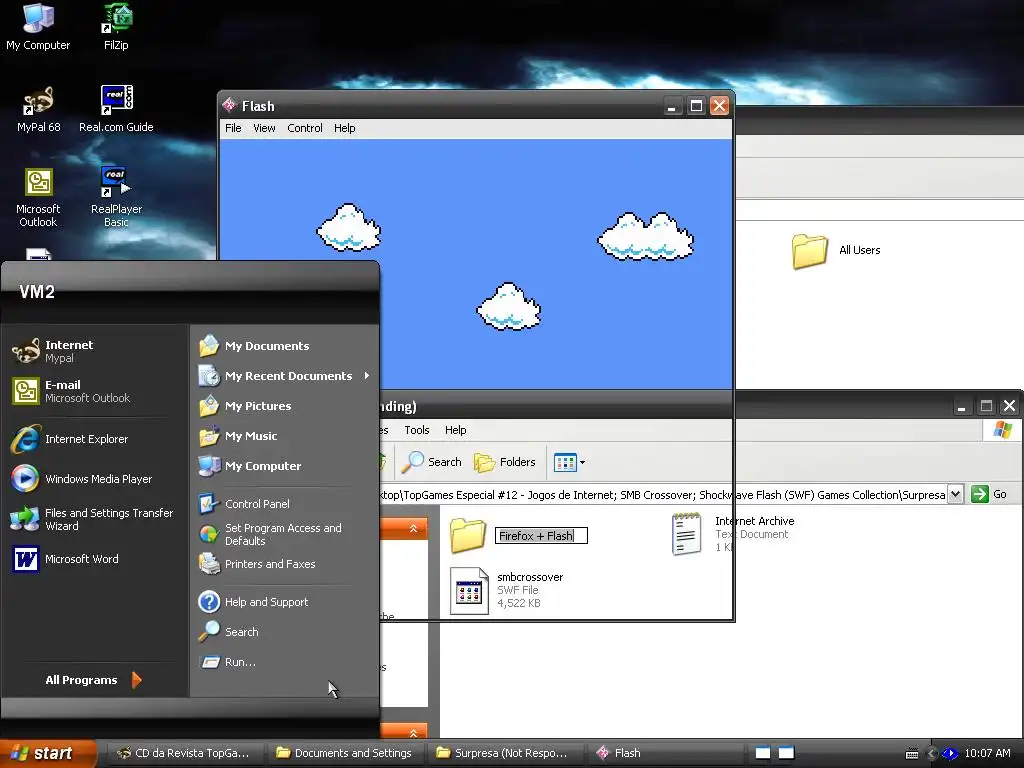Screen dimensions: 1024x768
Task: Open the FilZip desktop shortcut
Action: pyautogui.click(x=116, y=26)
